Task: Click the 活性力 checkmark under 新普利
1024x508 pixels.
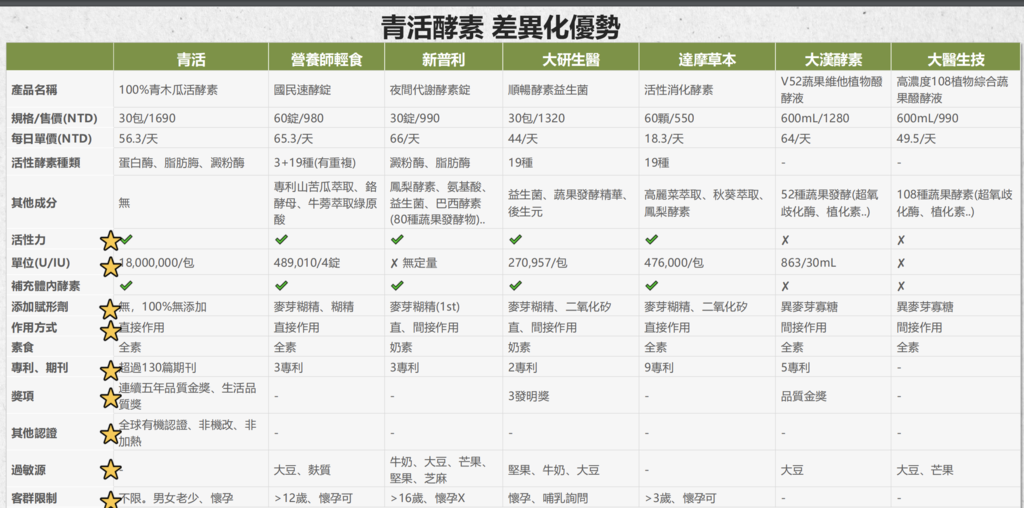Action: tap(397, 240)
